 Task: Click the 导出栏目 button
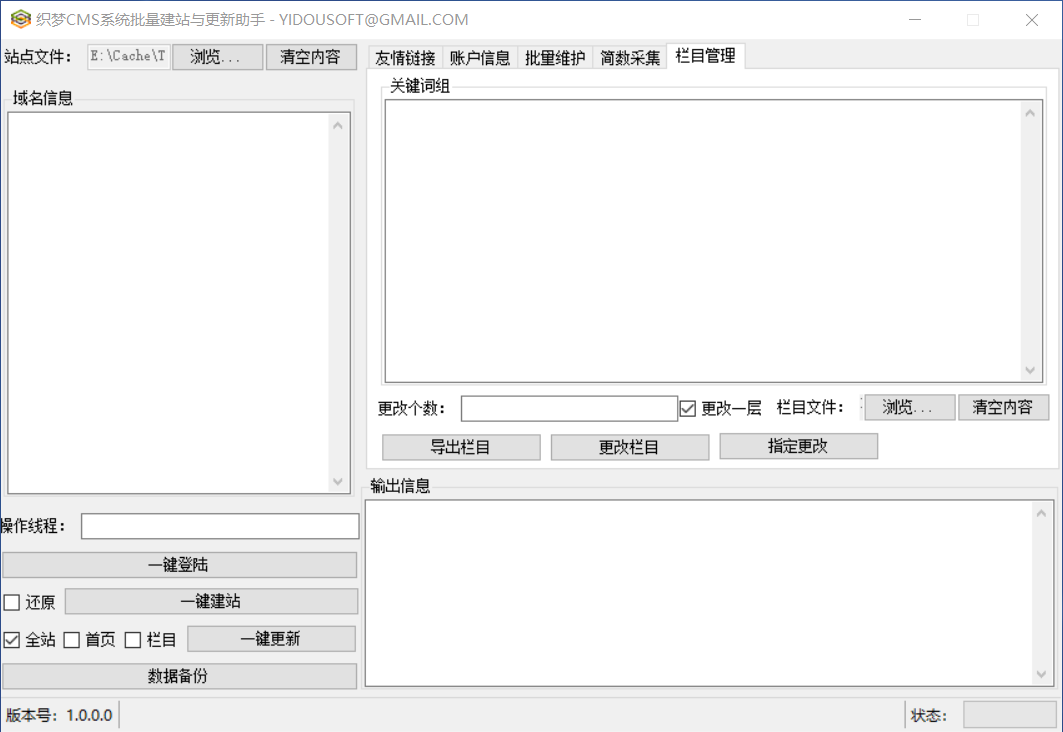point(461,447)
